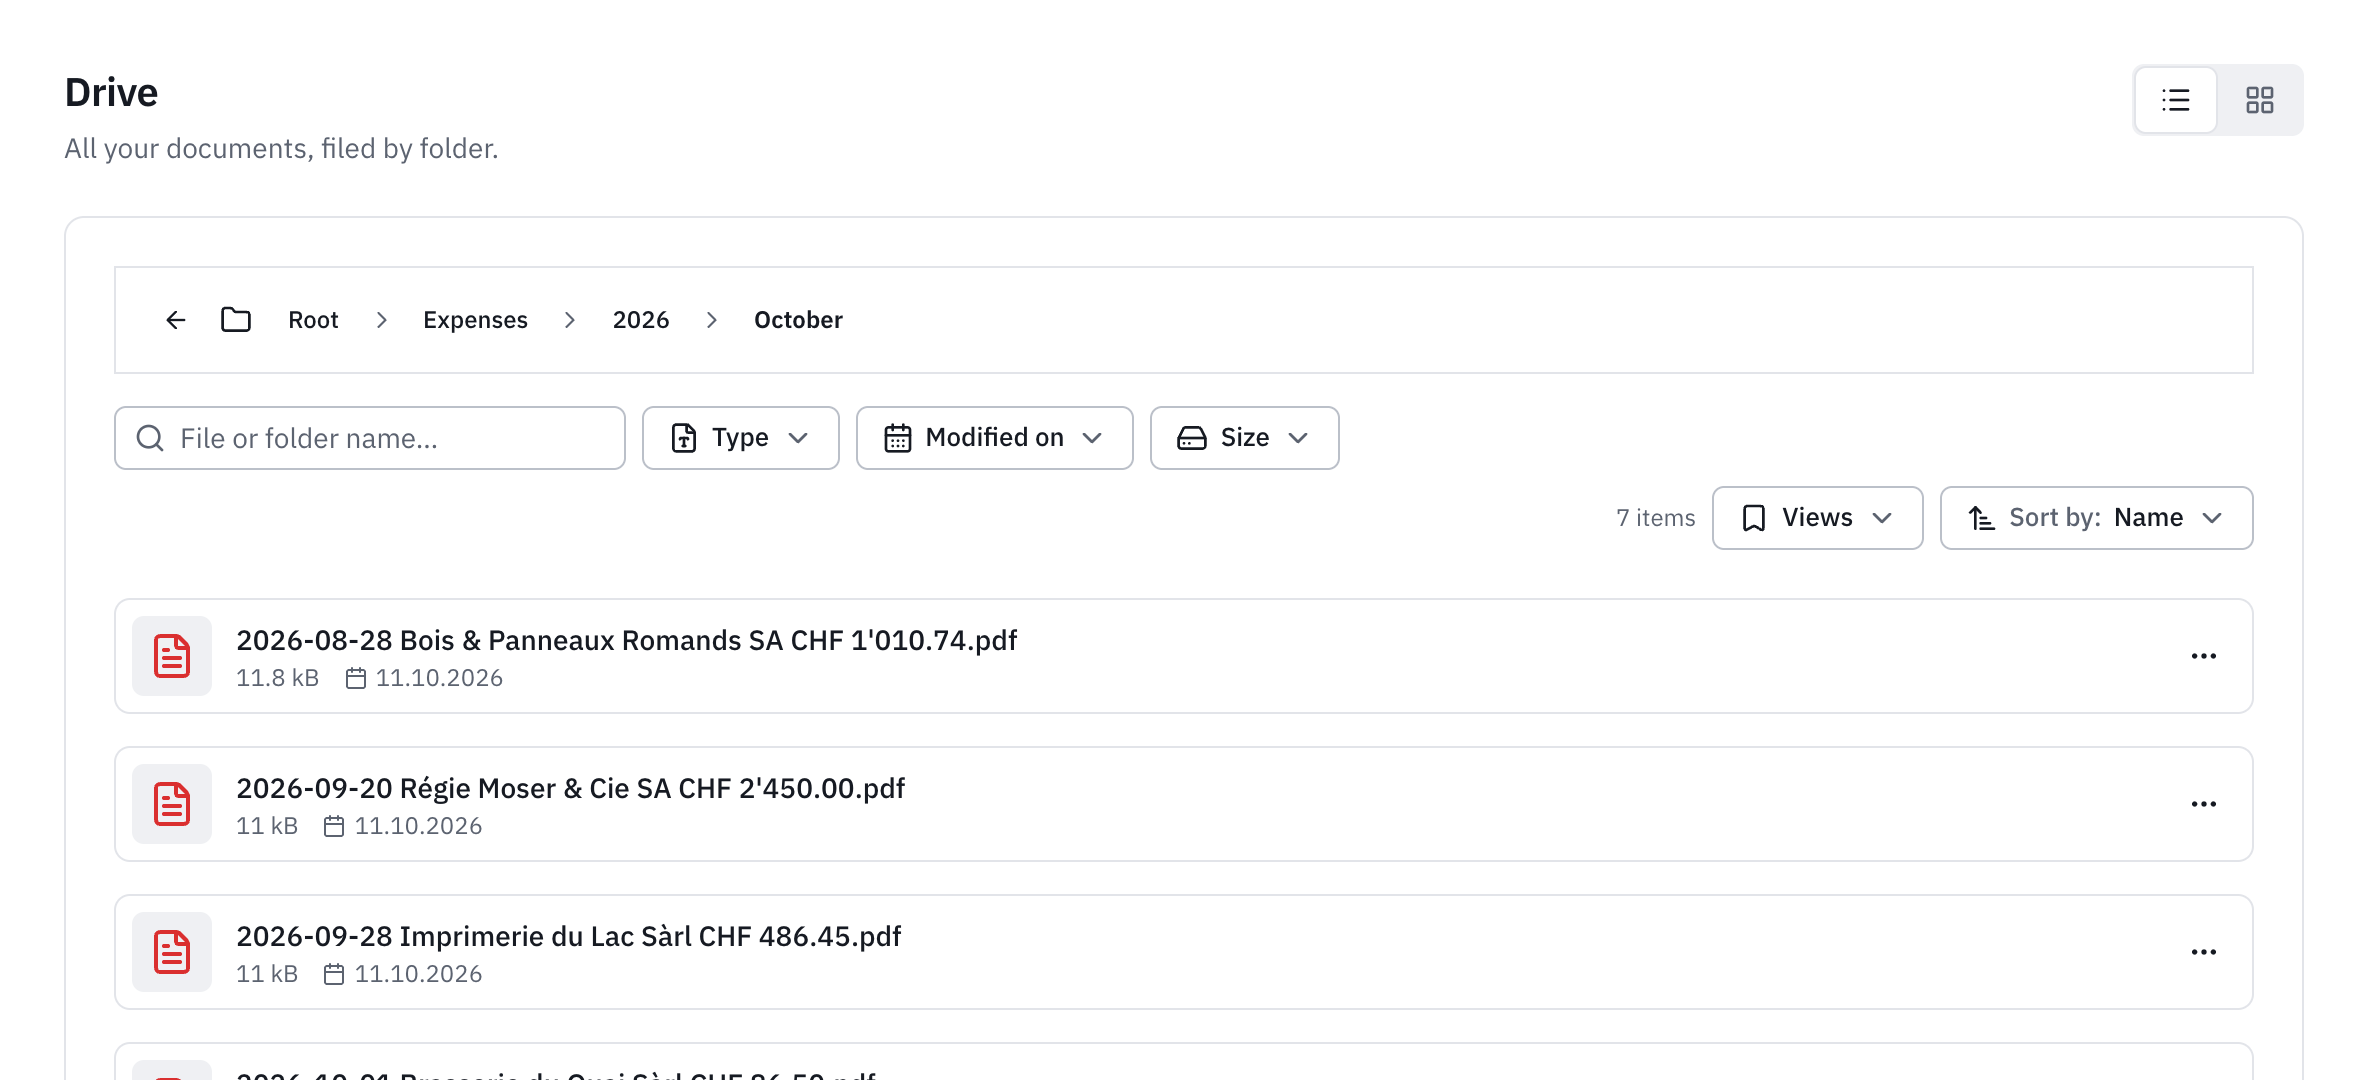Navigate to 2026 folder in breadcrumb
Image resolution: width=2368 pixels, height=1080 pixels.
[641, 320]
